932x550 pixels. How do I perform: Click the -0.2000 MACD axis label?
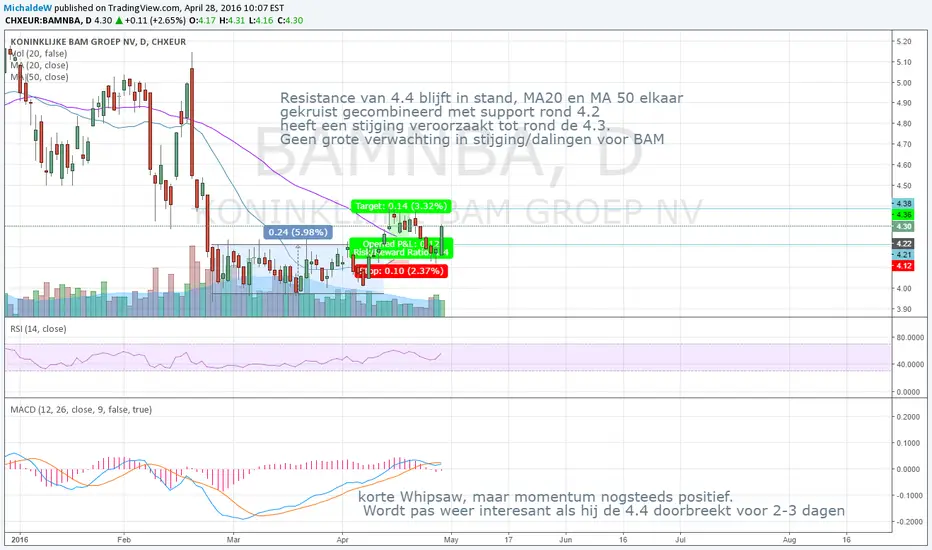coord(908,522)
